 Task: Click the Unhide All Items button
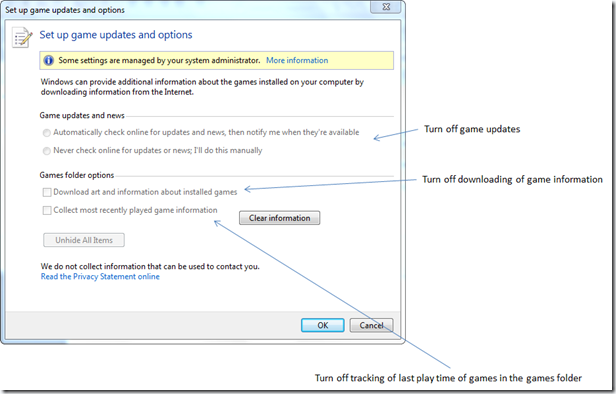[84, 240]
